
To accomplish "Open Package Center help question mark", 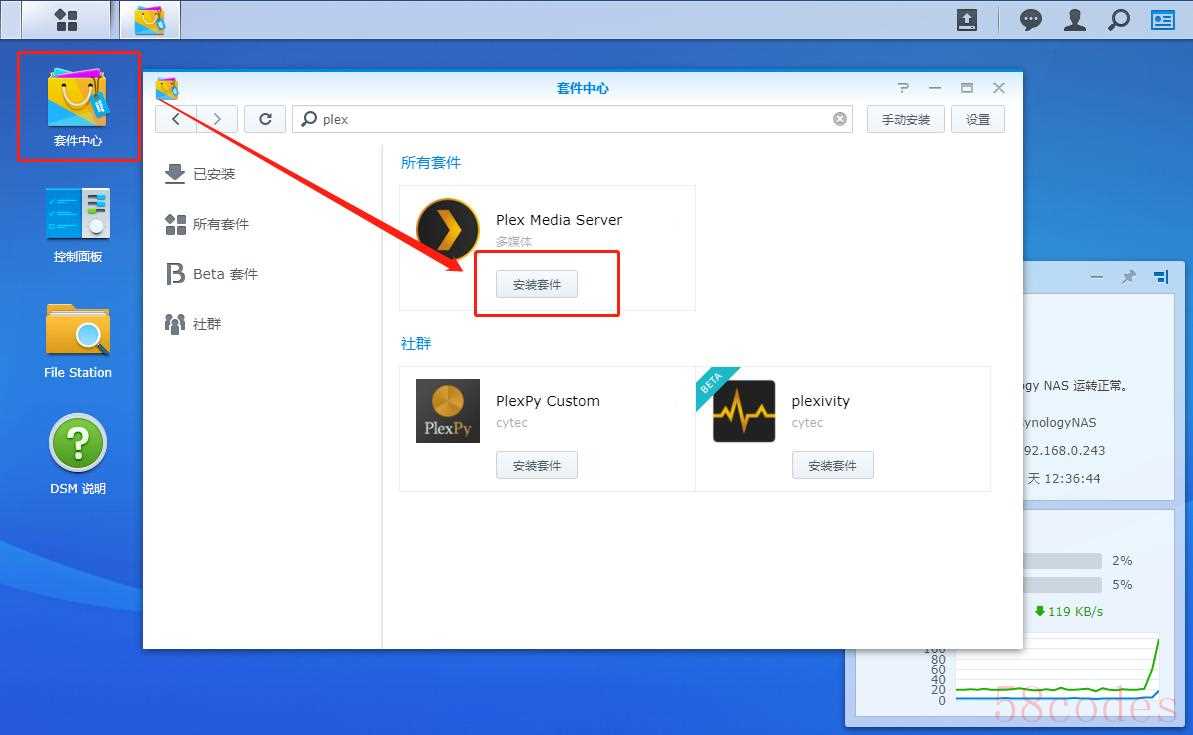I will (903, 88).
